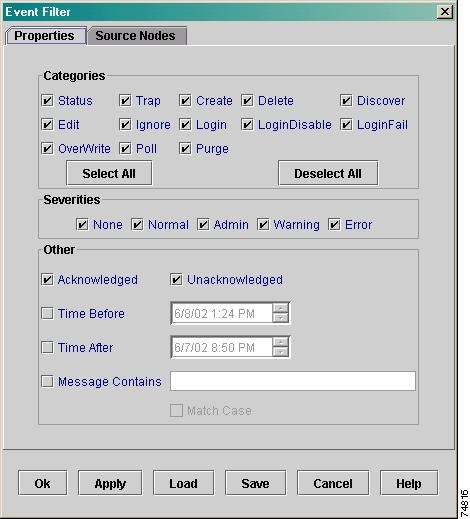Decrement the Time Before spinner down arrow
470x519 pixels.
coord(280,318)
